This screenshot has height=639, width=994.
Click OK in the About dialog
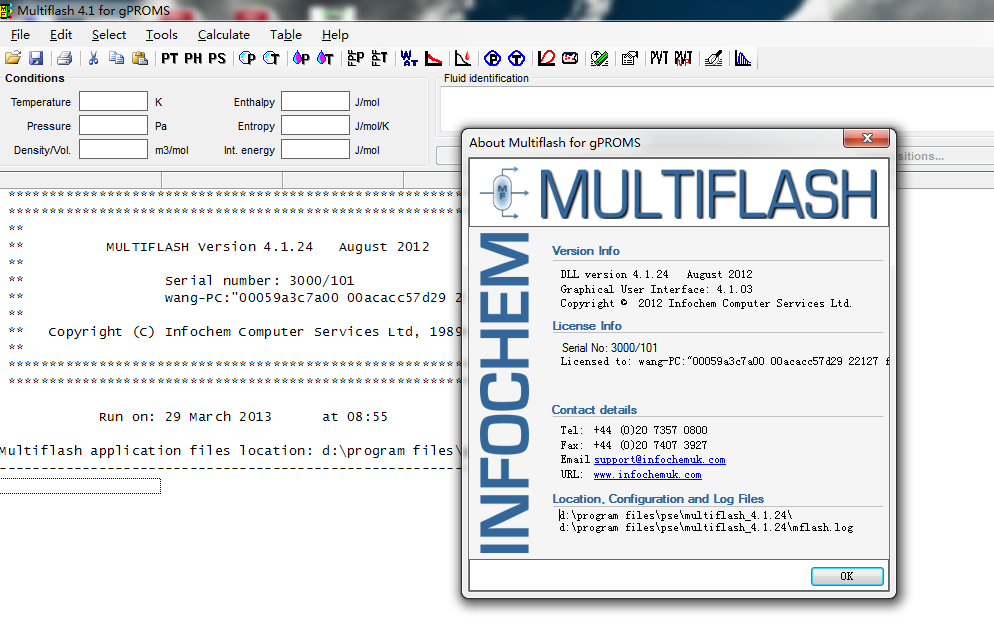click(847, 576)
